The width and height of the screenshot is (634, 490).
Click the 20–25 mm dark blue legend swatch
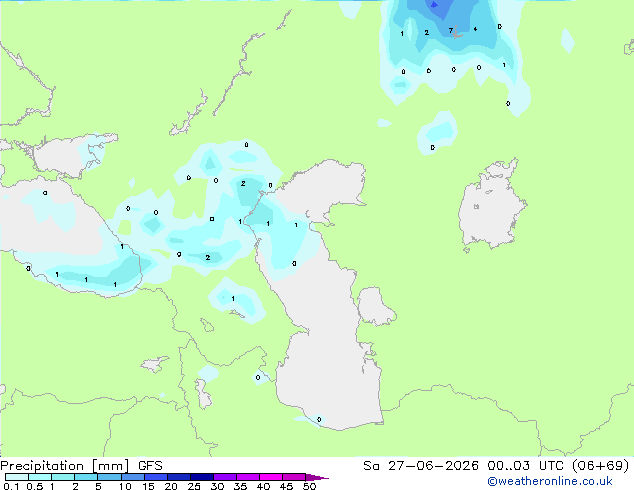[179, 477]
